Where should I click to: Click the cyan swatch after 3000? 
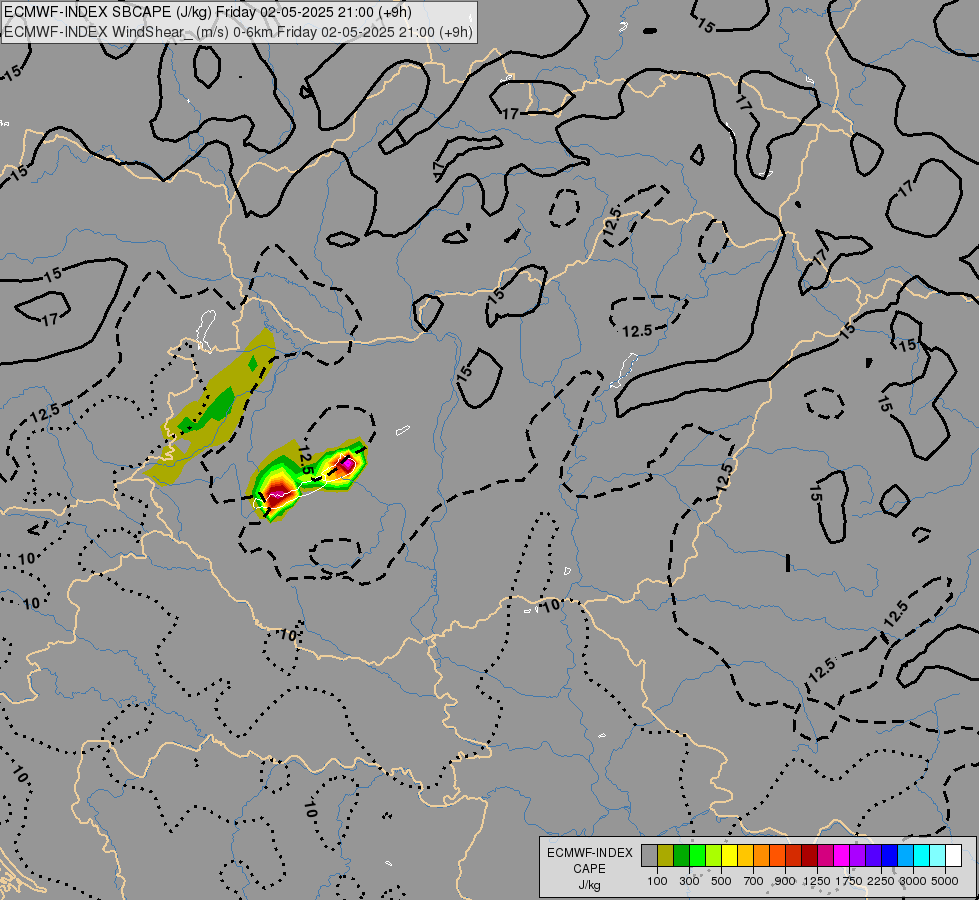click(922, 856)
